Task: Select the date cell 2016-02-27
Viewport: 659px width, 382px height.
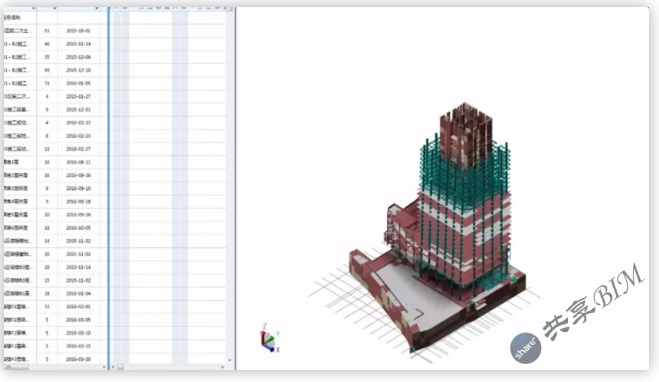Action: 78,149
